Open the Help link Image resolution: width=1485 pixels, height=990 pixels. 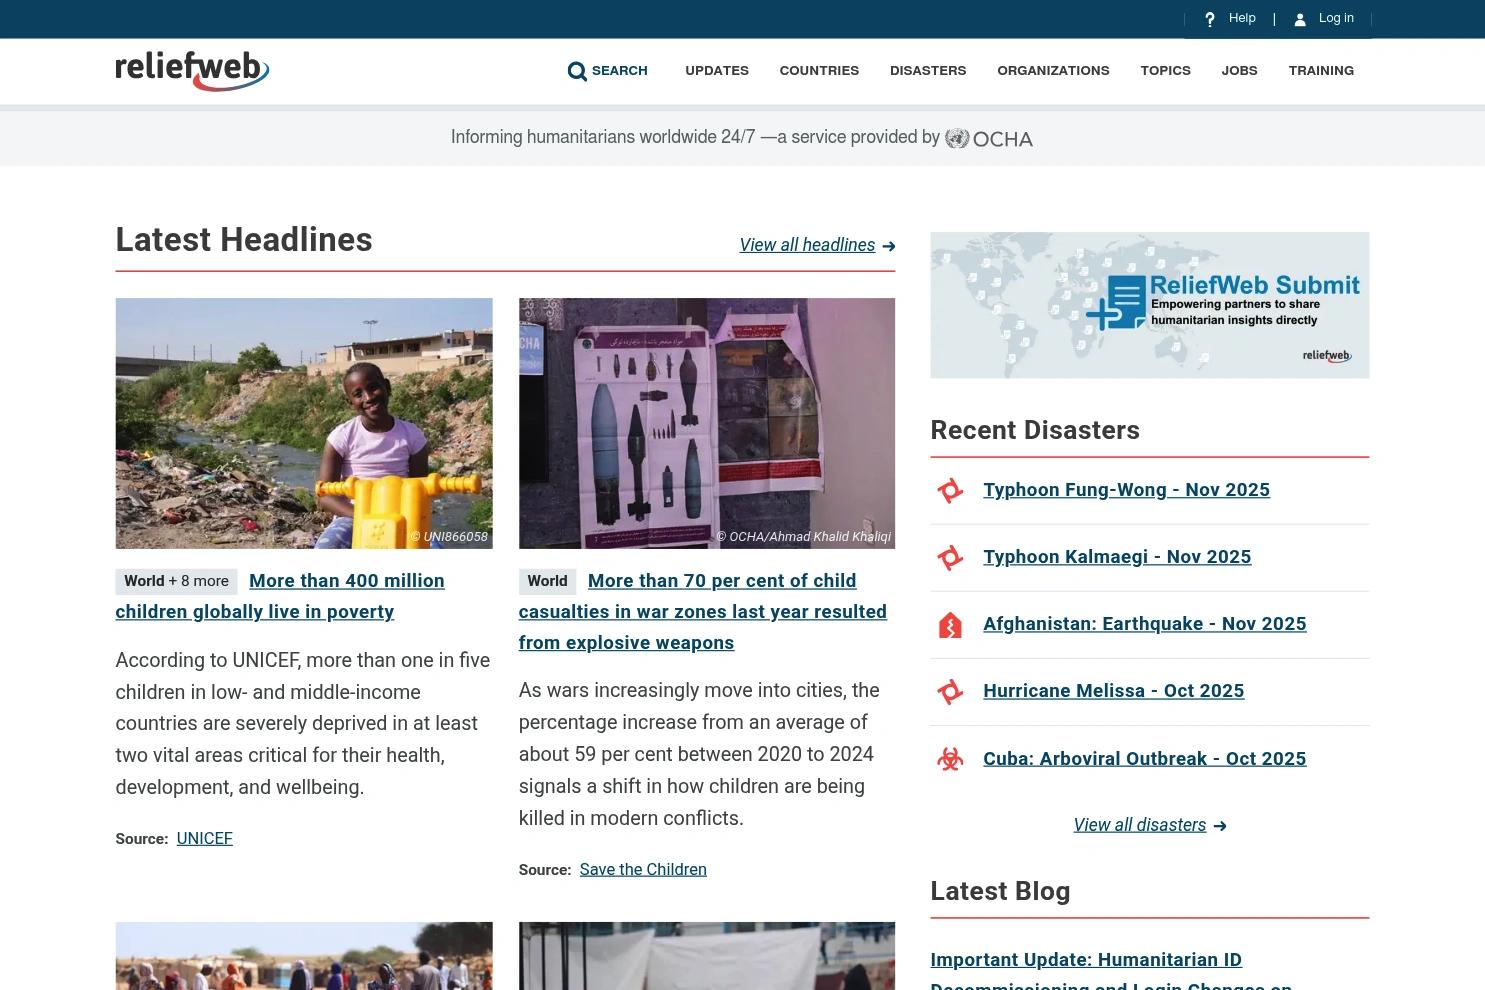[1242, 18]
